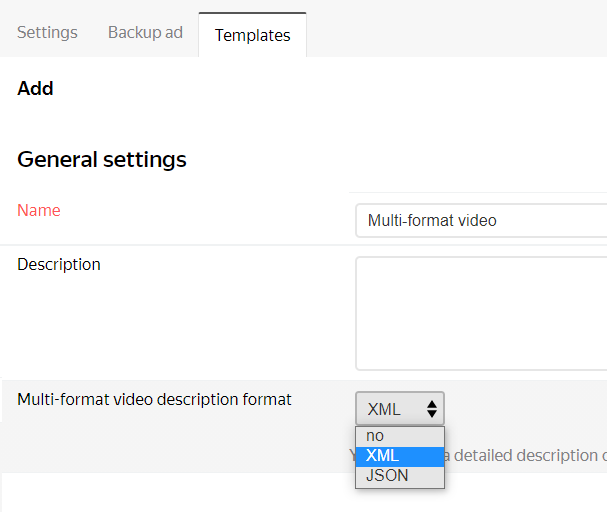The width and height of the screenshot is (607, 512).
Task: Collapse the XML format dropdown
Action: (399, 408)
